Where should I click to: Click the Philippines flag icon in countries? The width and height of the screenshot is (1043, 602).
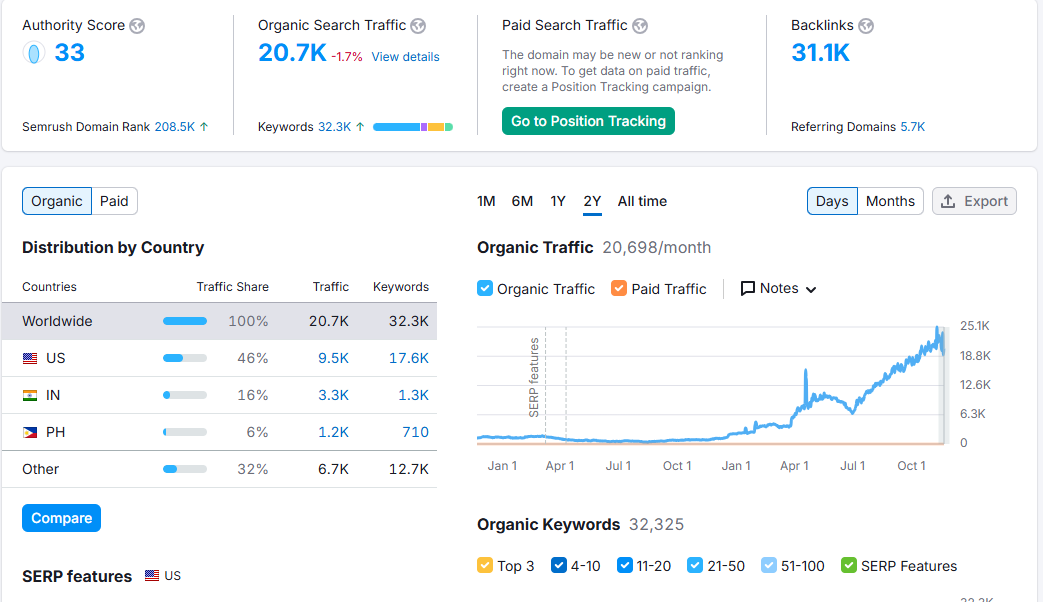point(30,432)
